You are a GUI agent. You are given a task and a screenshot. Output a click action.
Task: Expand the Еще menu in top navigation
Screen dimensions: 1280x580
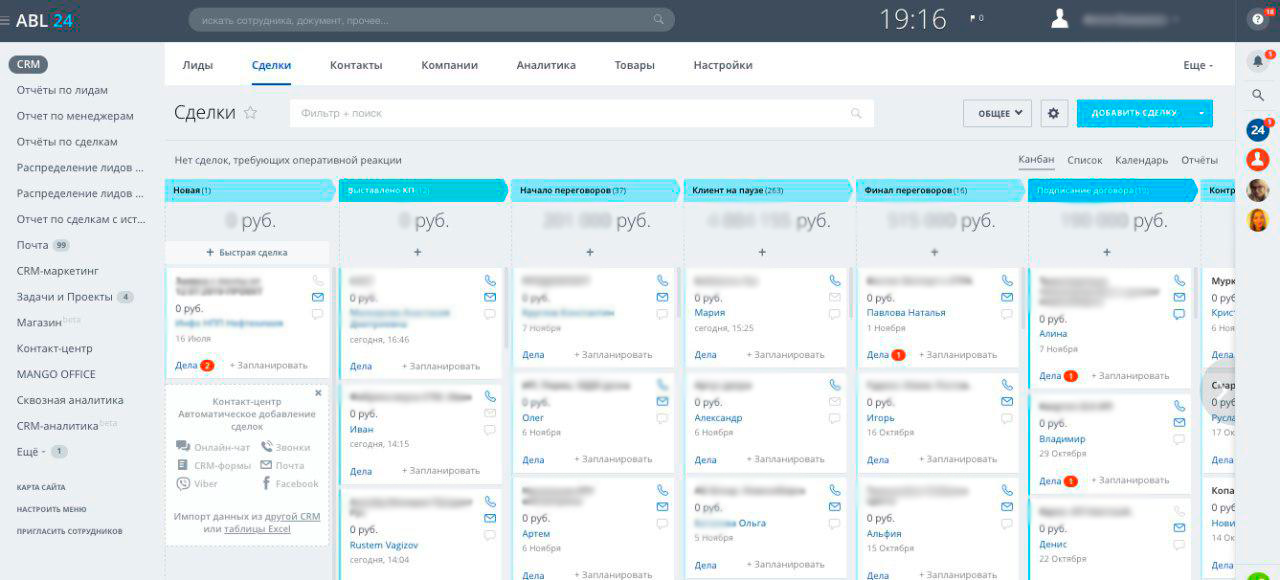(x=1197, y=65)
